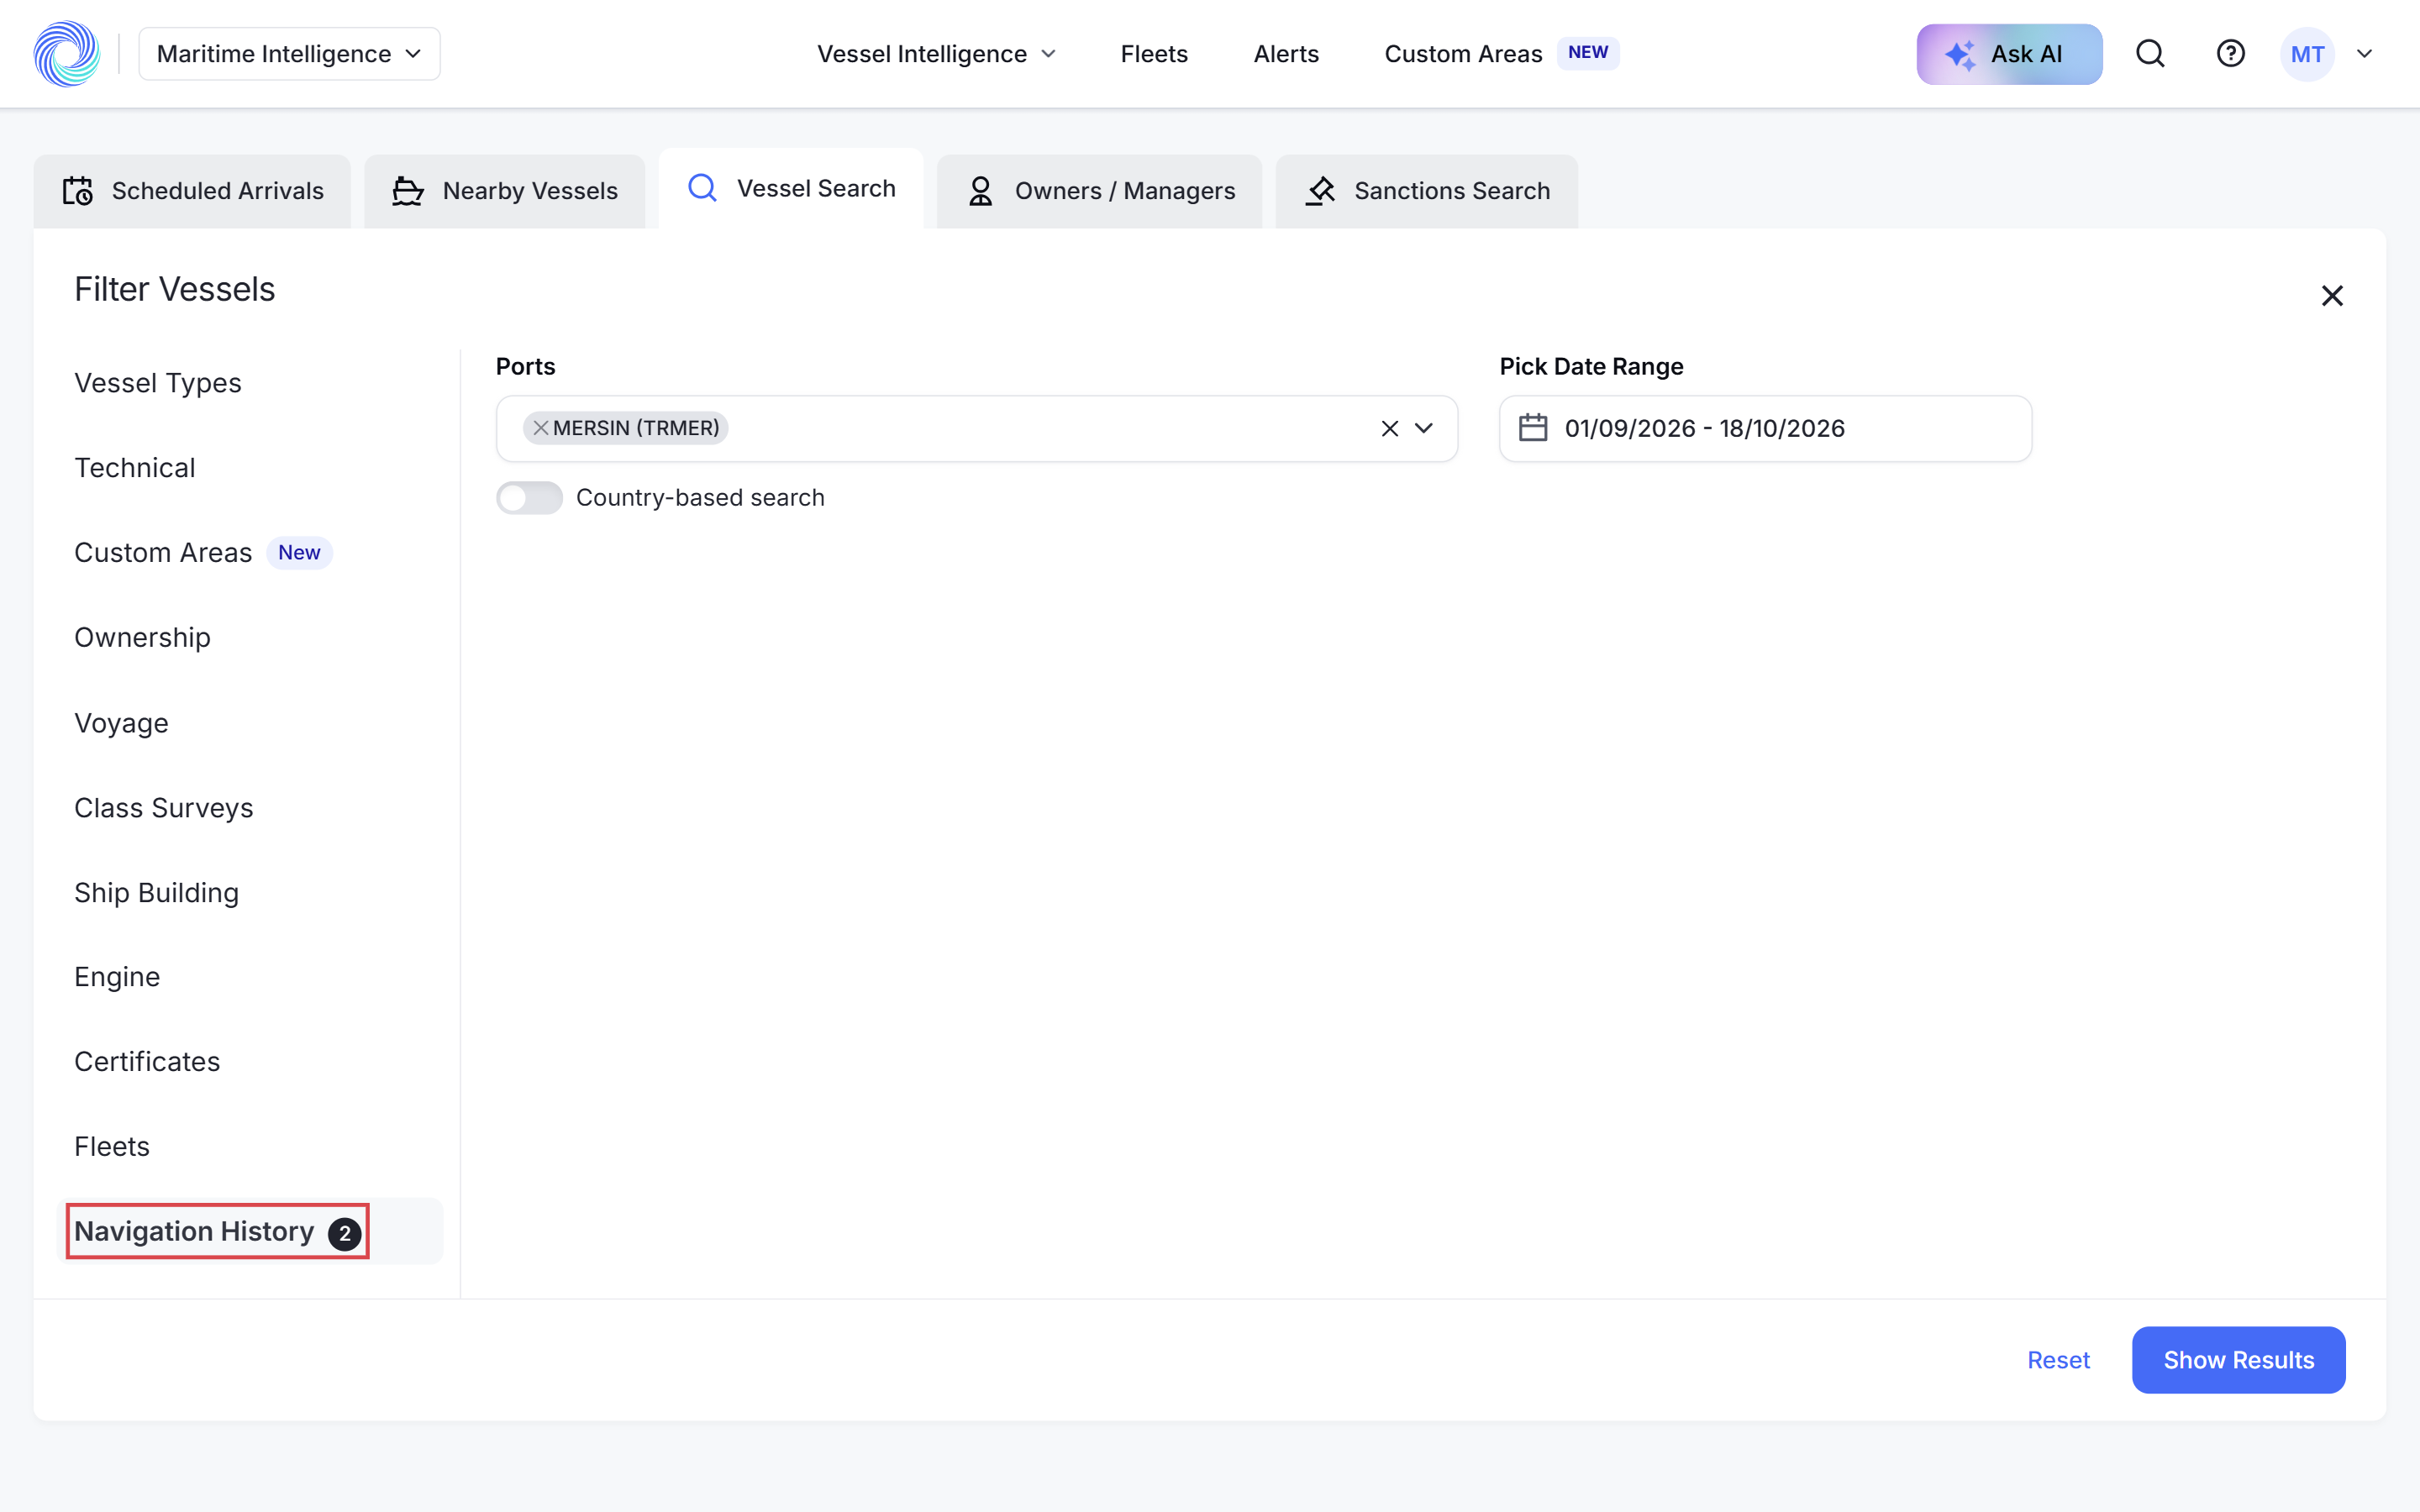2420x1512 pixels.
Task: Click the MT user avatar
Action: (x=2307, y=54)
